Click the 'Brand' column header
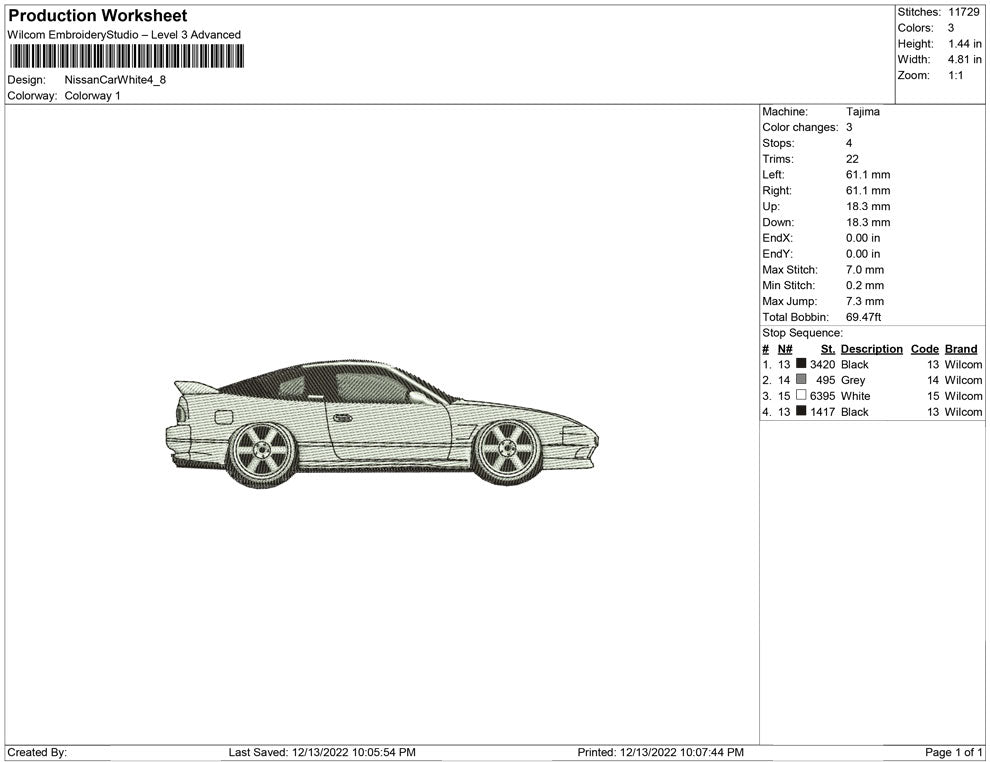 (961, 349)
